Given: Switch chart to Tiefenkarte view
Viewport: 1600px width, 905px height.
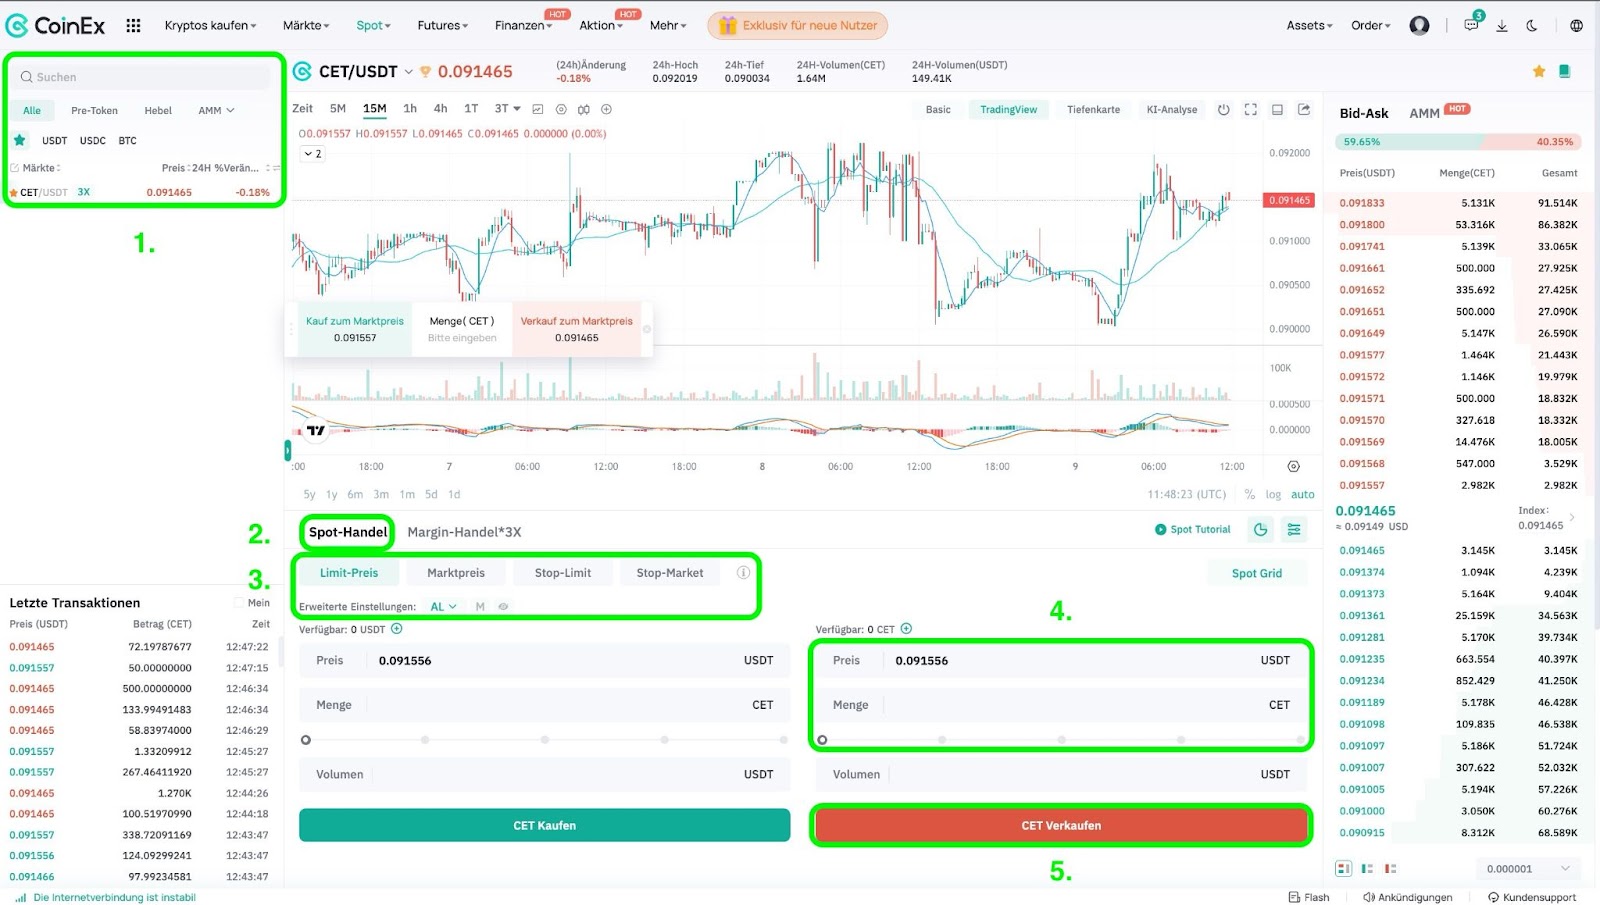Looking at the screenshot, I should pyautogui.click(x=1093, y=109).
